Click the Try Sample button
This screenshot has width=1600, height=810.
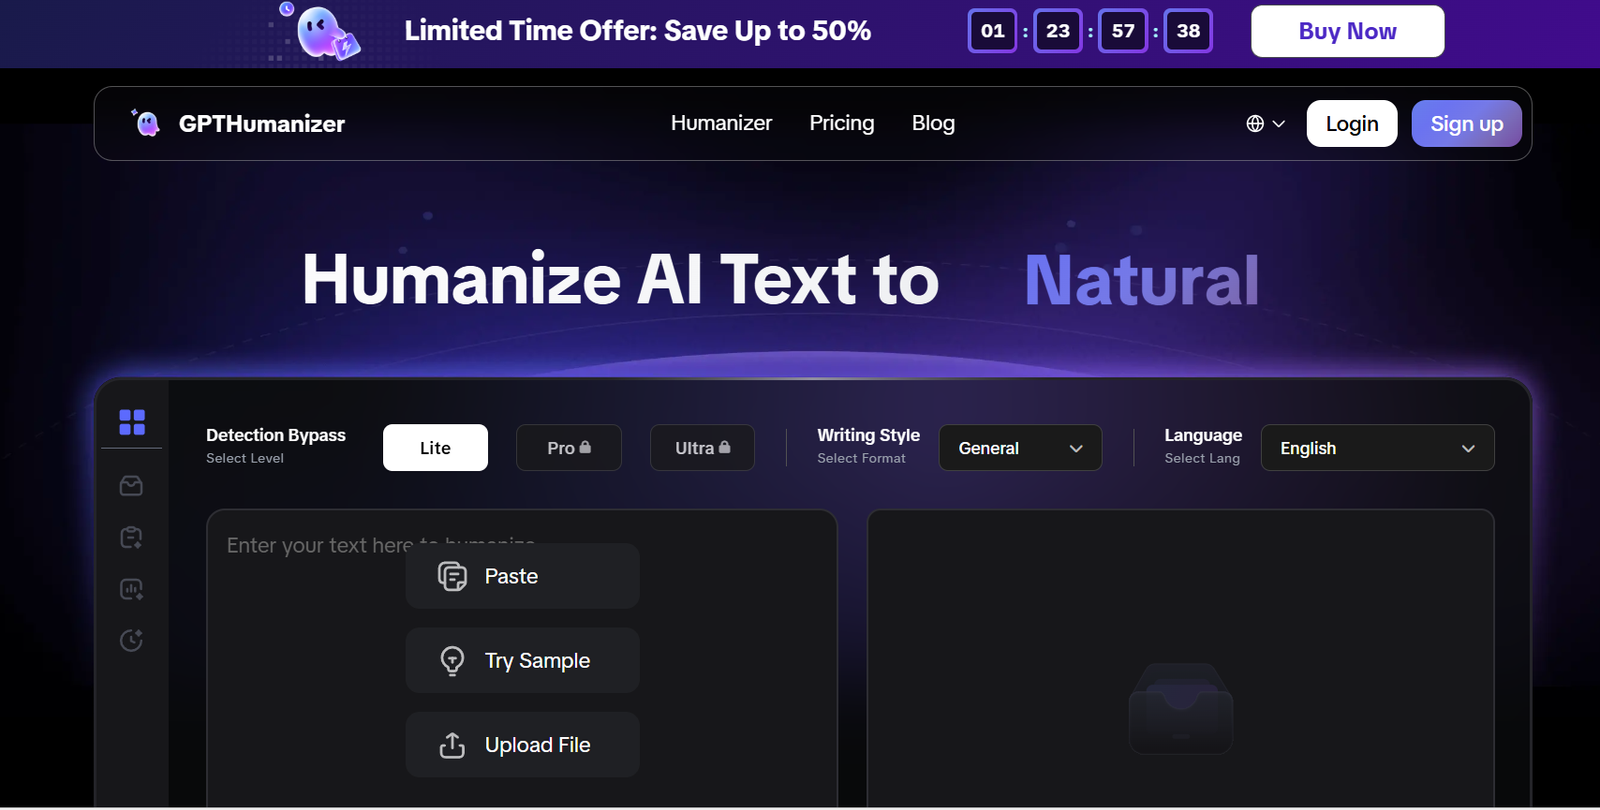click(522, 661)
